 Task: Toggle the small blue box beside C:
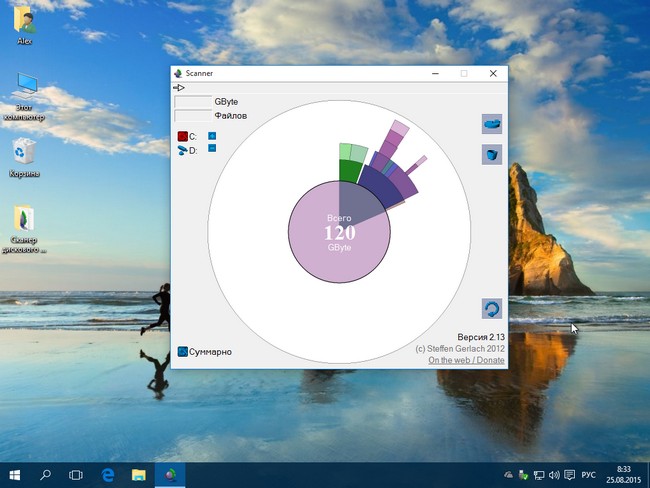(212, 135)
